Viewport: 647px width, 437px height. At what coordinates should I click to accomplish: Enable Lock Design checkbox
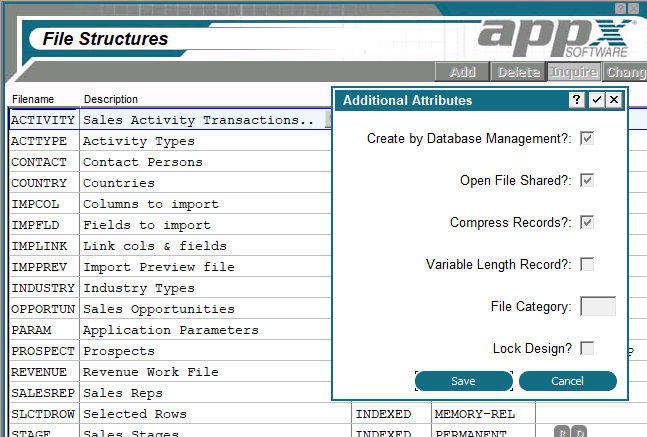tap(587, 348)
